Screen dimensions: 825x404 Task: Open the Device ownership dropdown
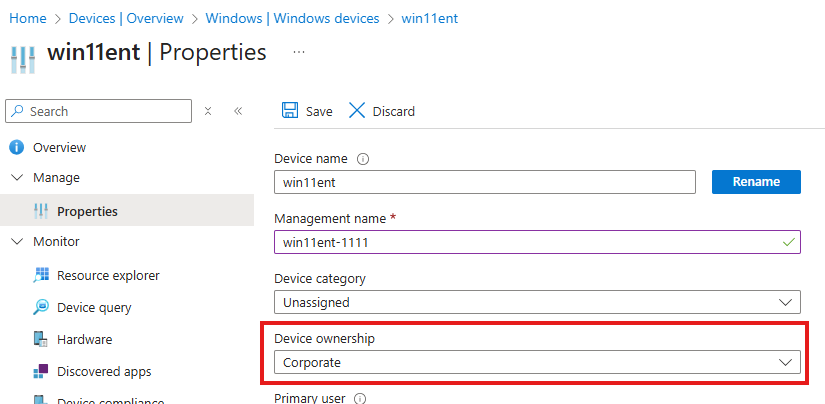537,362
